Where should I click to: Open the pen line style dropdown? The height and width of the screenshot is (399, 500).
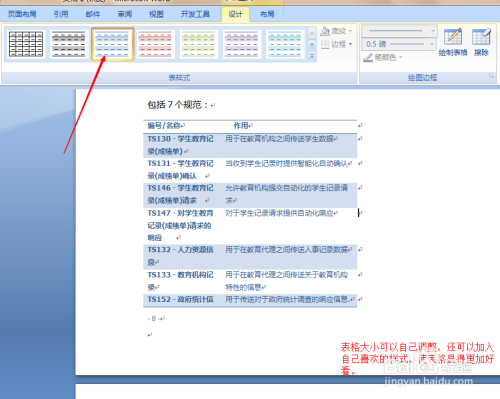399,31
